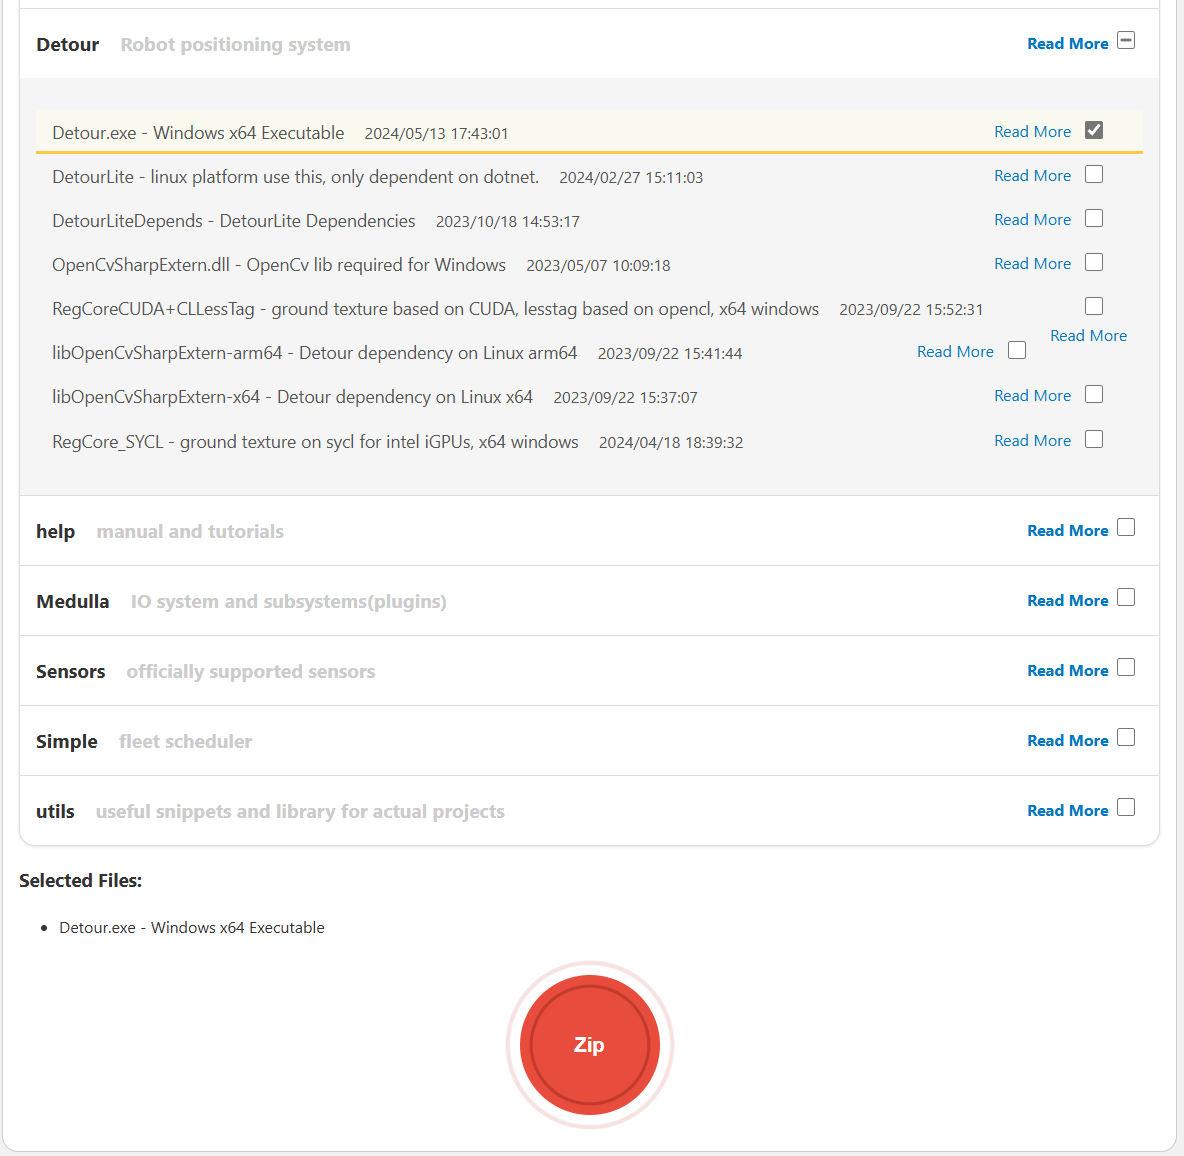Click the red Zip button

[x=589, y=1045]
